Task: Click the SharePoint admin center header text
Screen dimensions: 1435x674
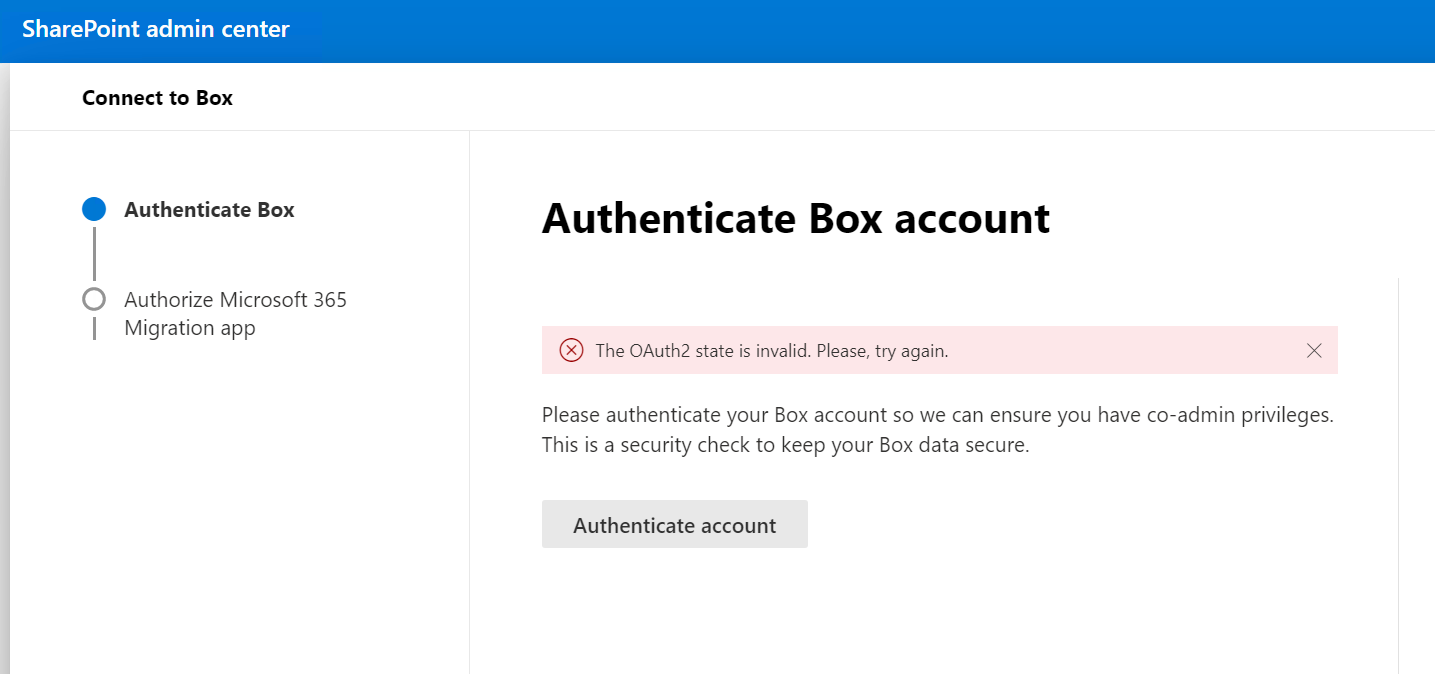Action: point(155,30)
